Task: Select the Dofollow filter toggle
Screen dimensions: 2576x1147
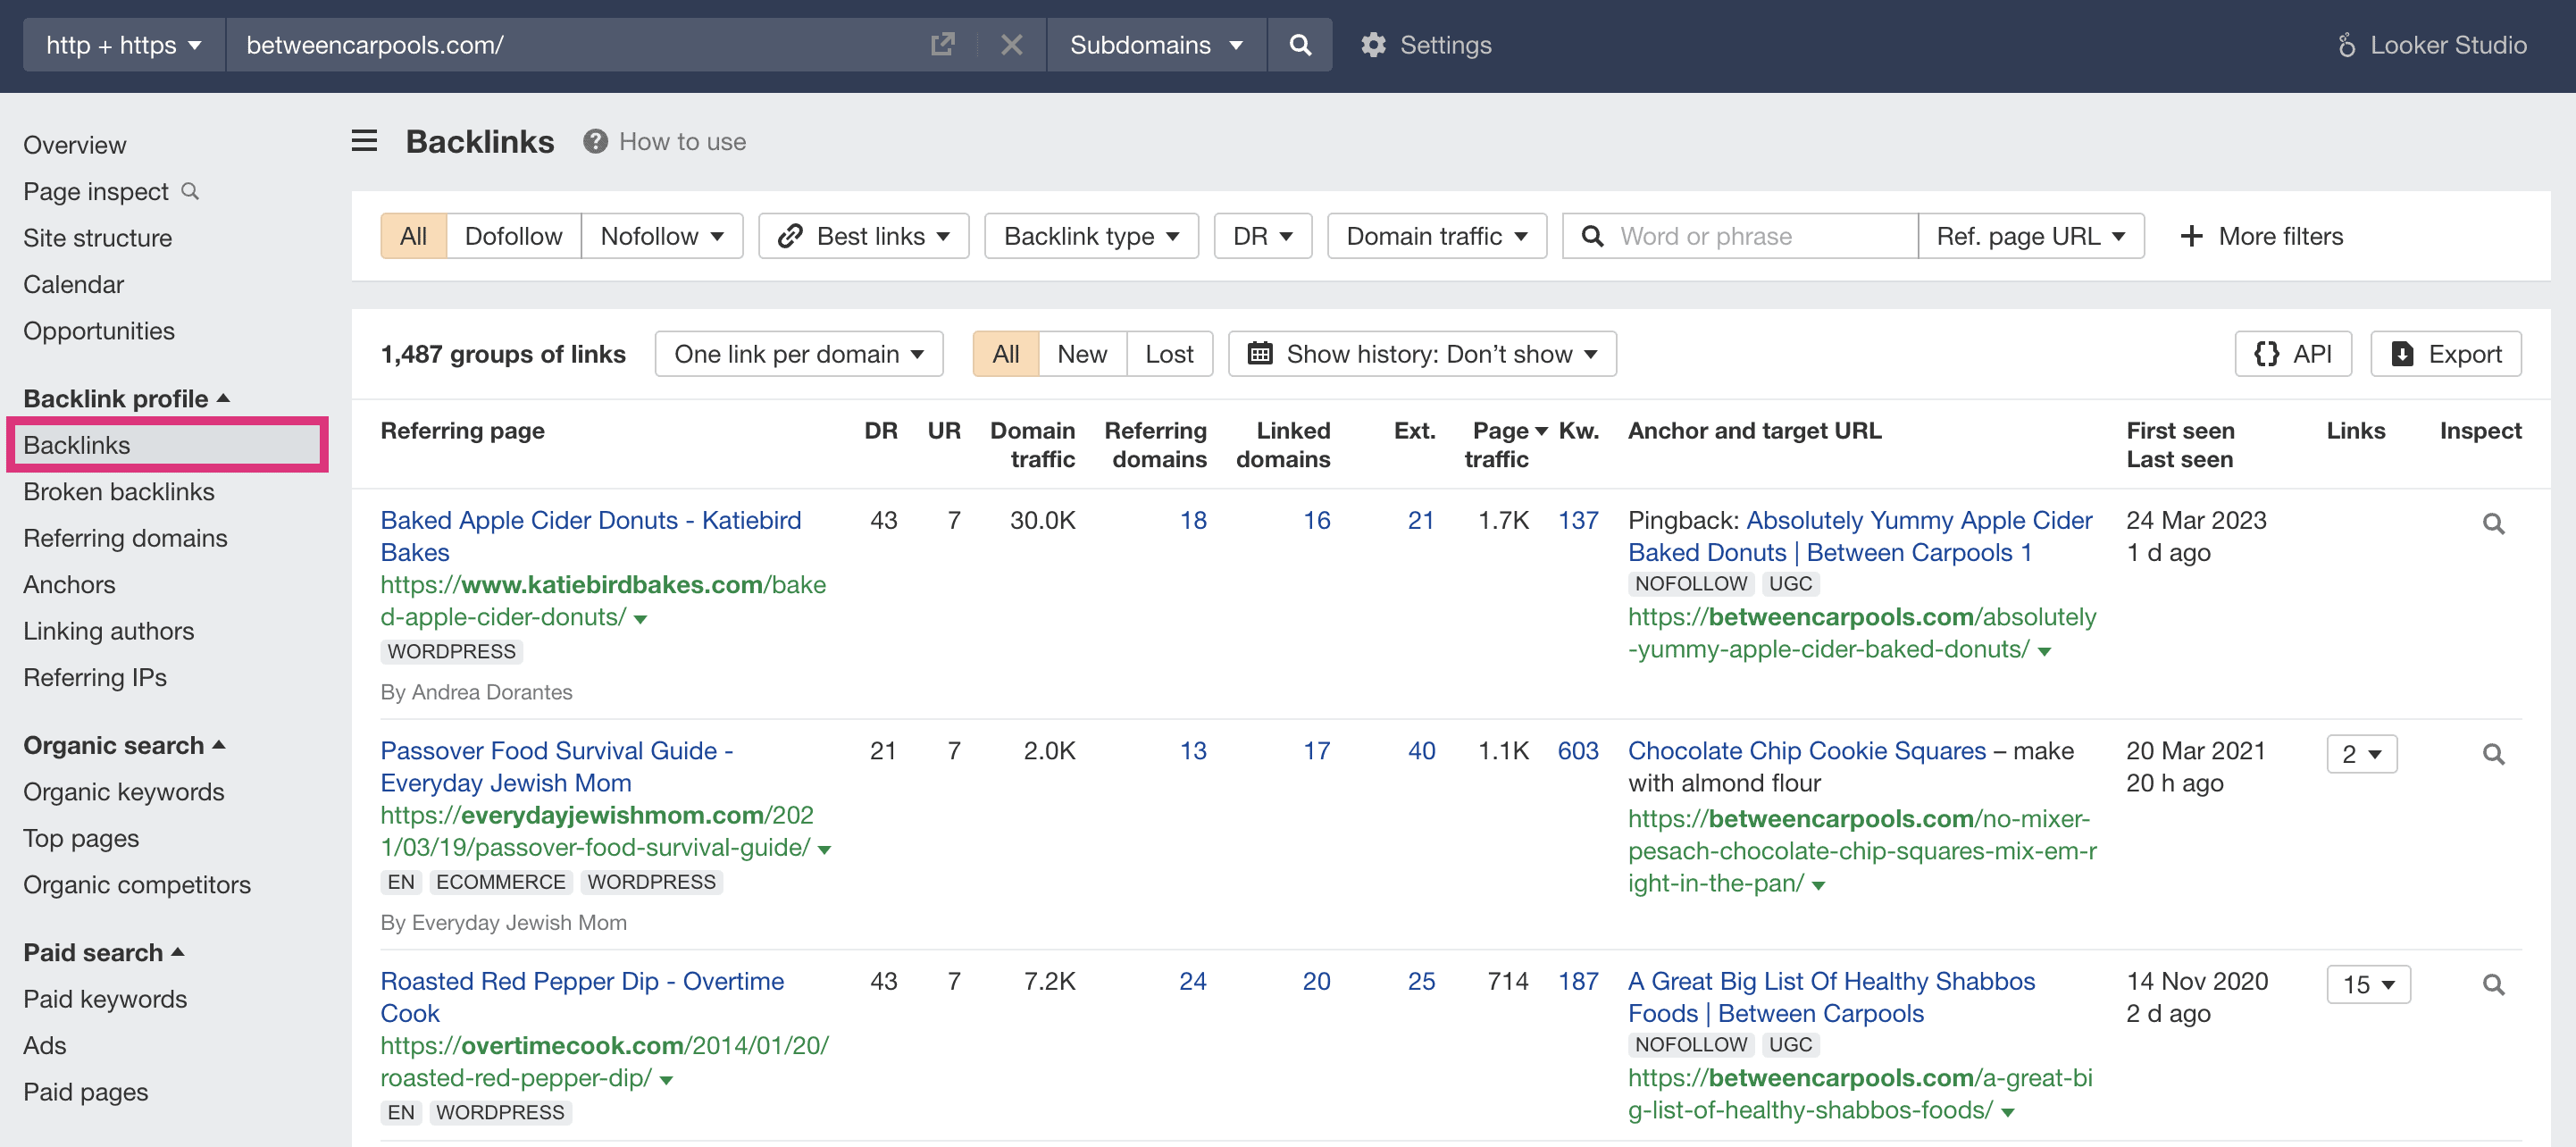Action: click(x=513, y=236)
